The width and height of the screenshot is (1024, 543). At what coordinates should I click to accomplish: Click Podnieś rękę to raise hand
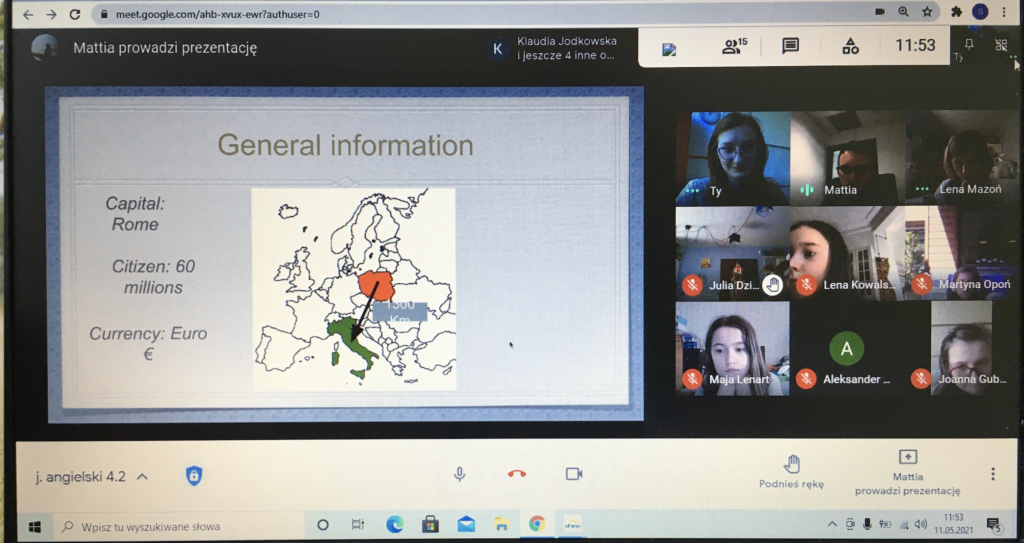[792, 472]
